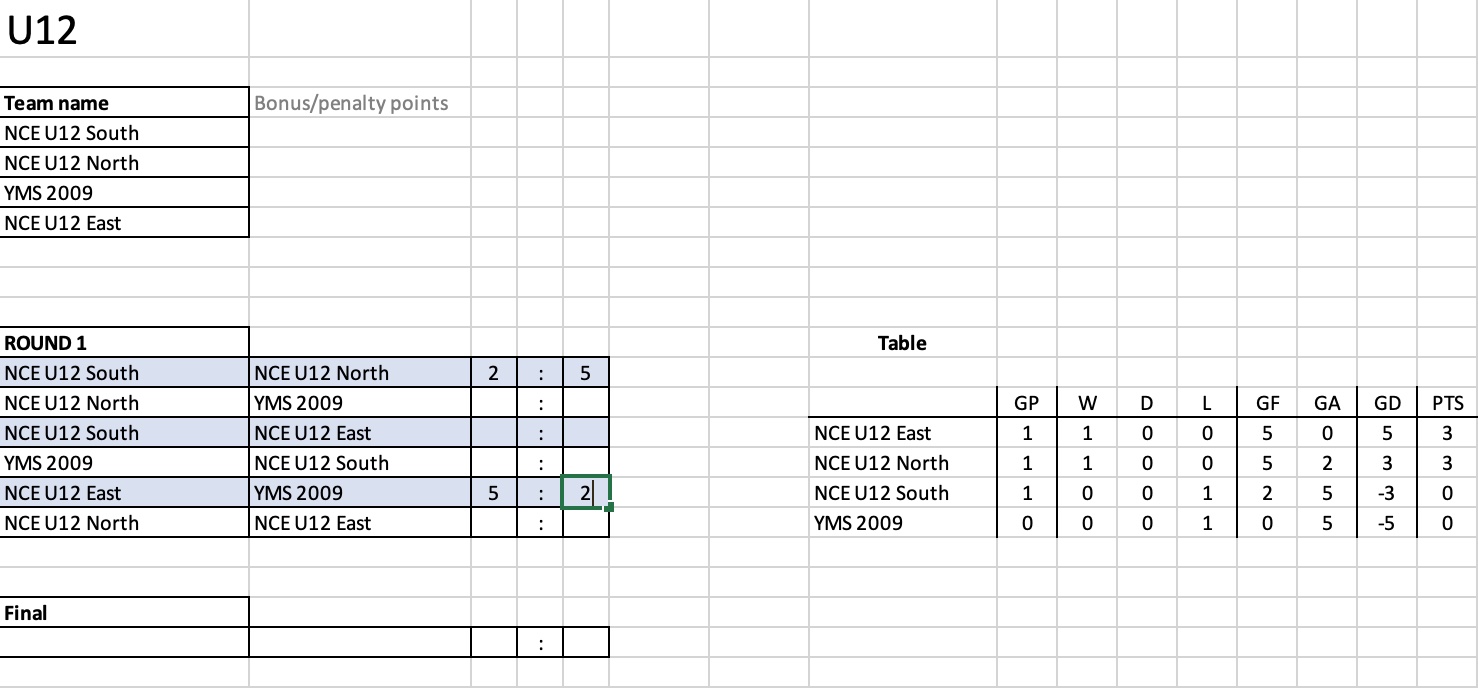Click score cell showing 2 for NCE U12 South

tap(494, 373)
